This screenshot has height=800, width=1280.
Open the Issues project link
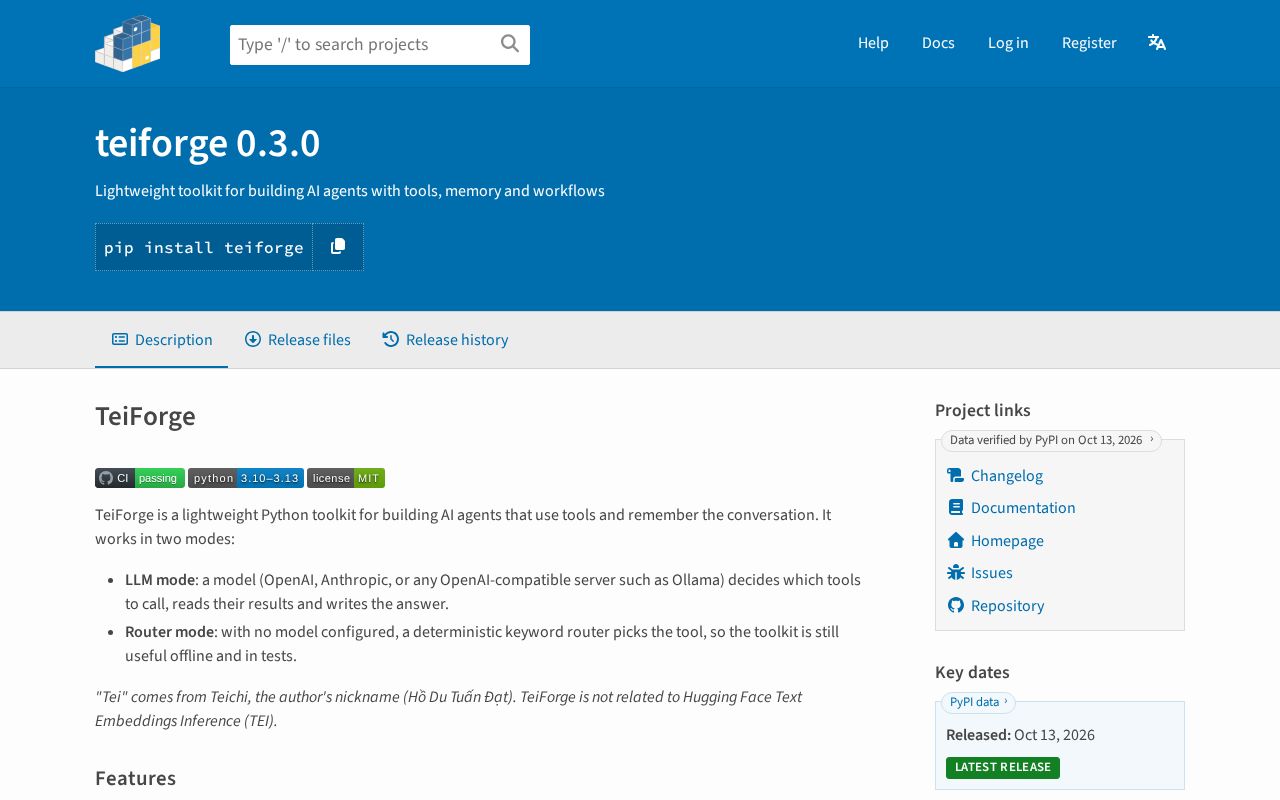point(992,573)
